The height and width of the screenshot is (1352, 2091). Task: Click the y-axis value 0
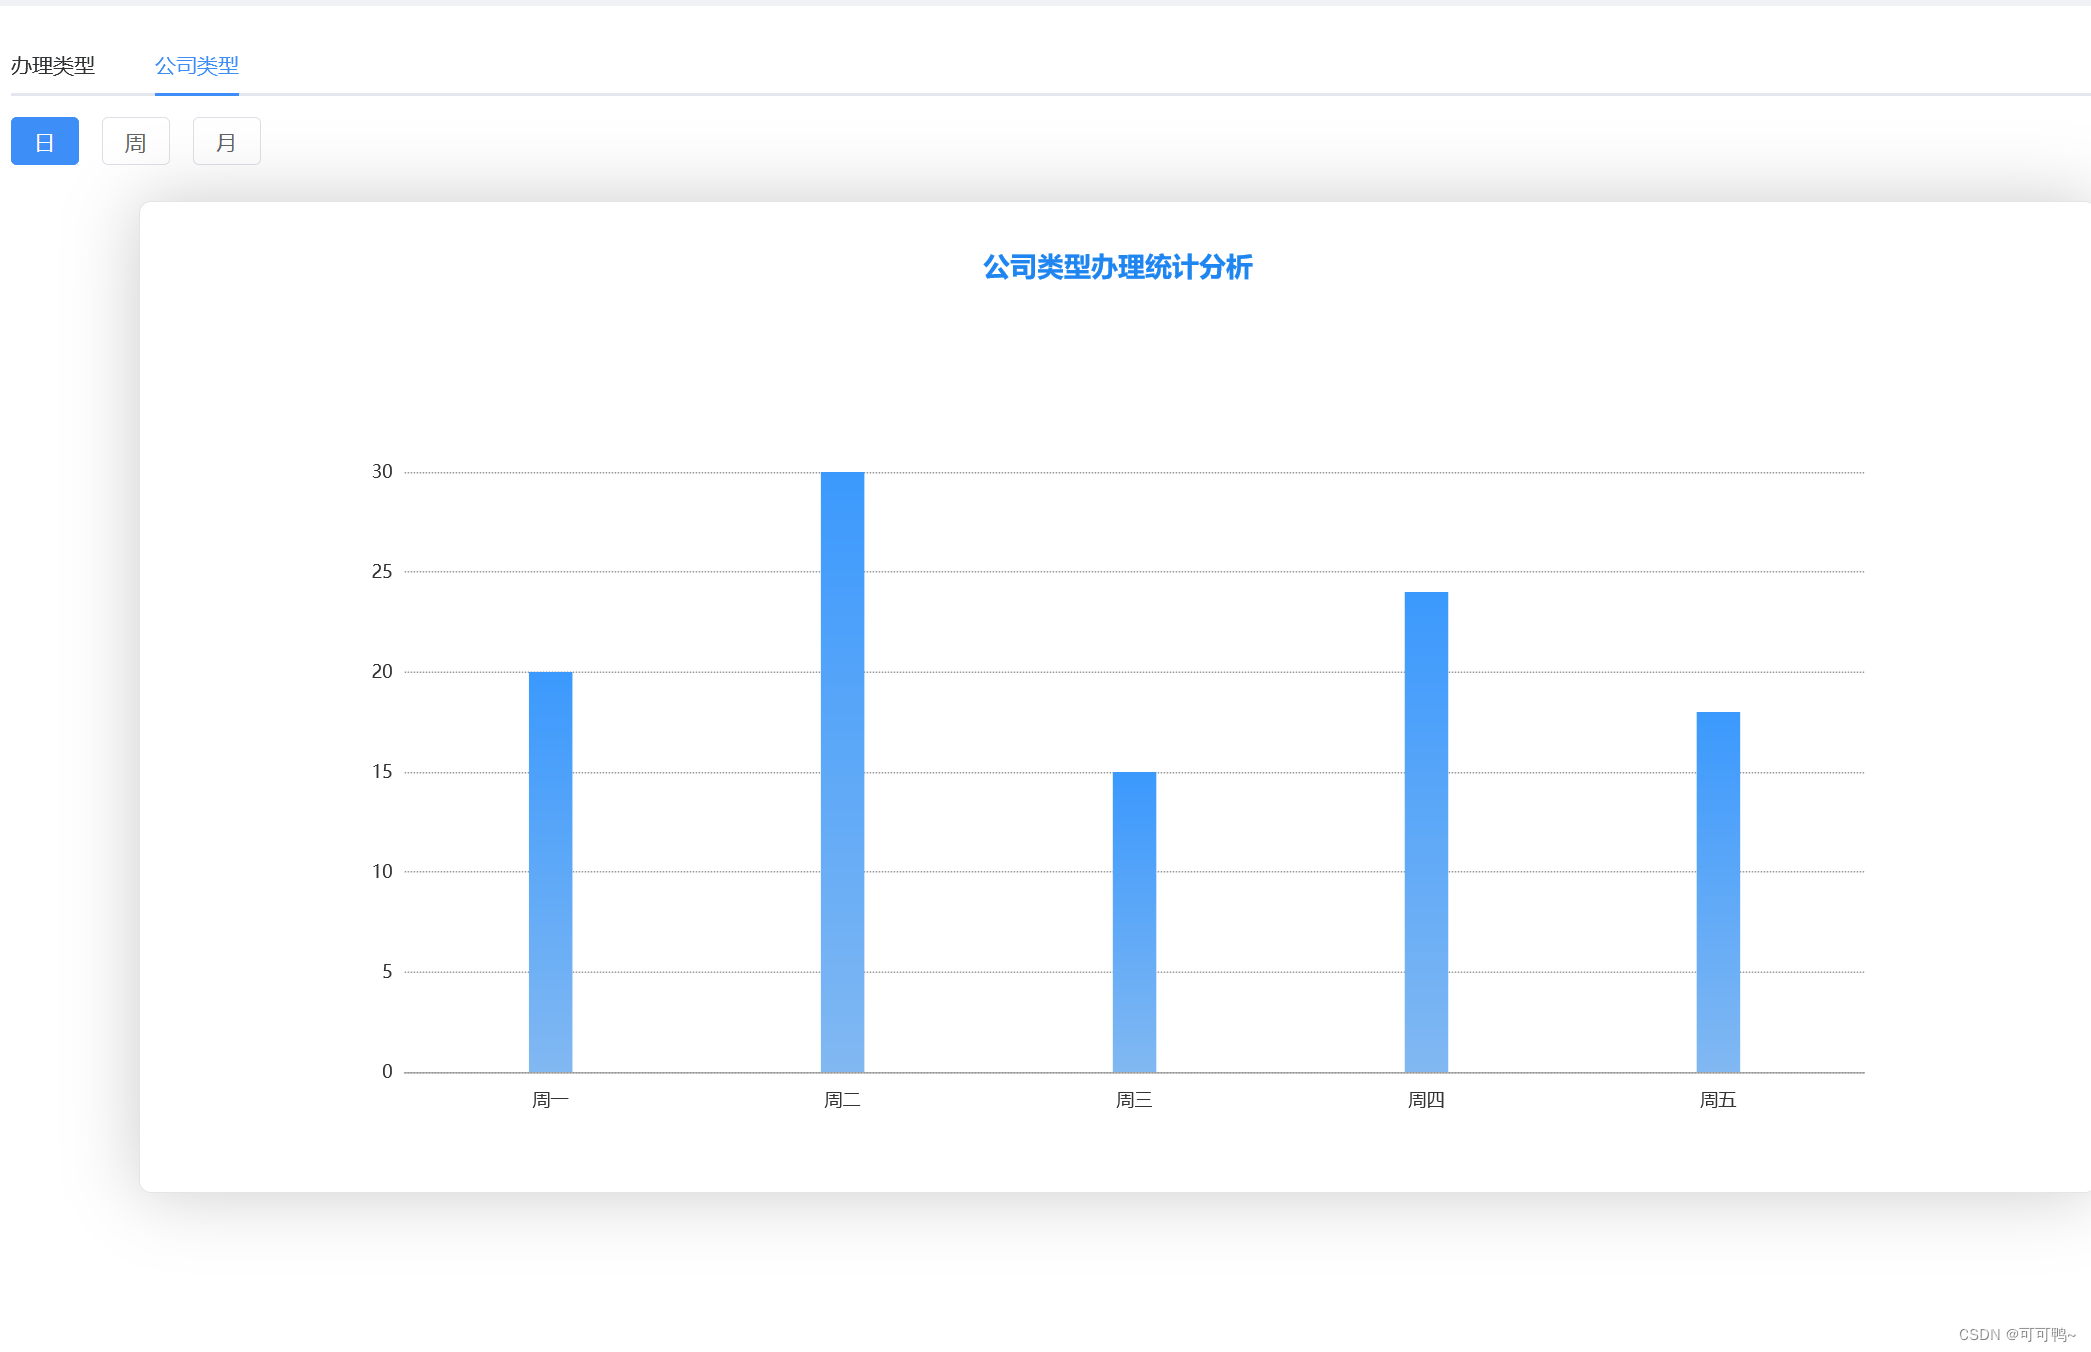pyautogui.click(x=387, y=1072)
